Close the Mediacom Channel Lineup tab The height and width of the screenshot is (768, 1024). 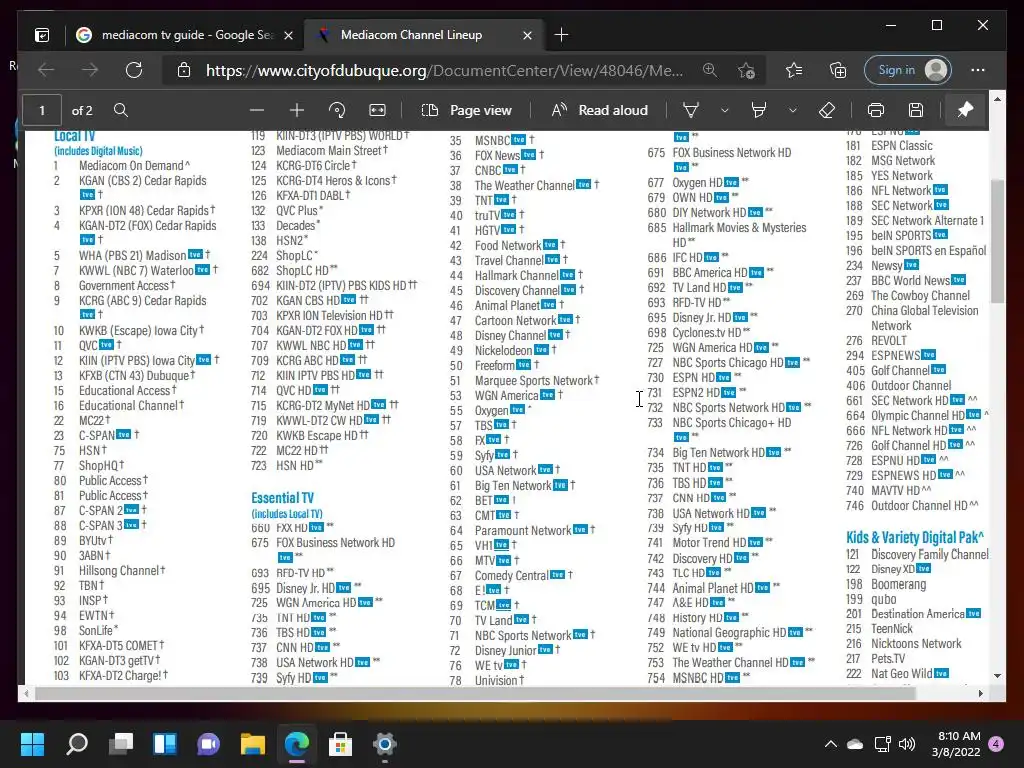click(x=527, y=35)
